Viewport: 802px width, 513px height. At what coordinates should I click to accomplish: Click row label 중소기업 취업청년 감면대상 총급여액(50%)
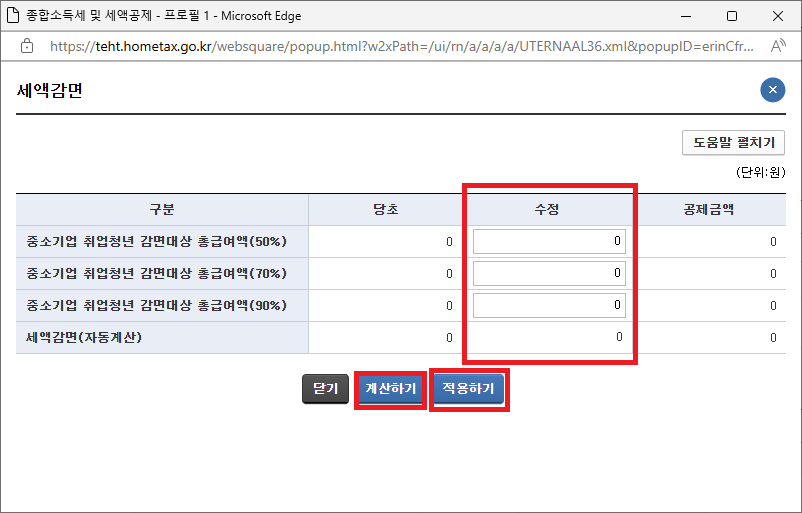pos(157,241)
